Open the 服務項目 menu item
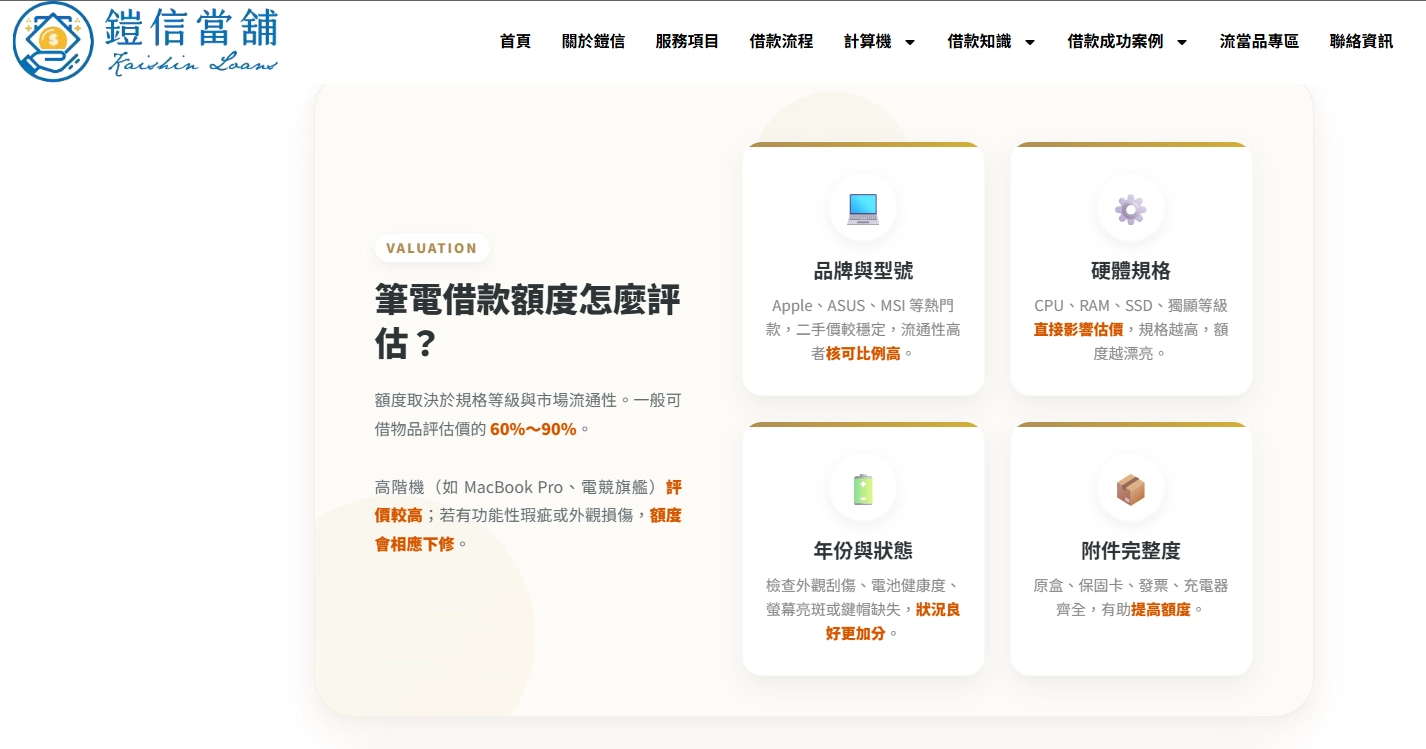Viewport: 1426px width, 749px height. coord(687,43)
